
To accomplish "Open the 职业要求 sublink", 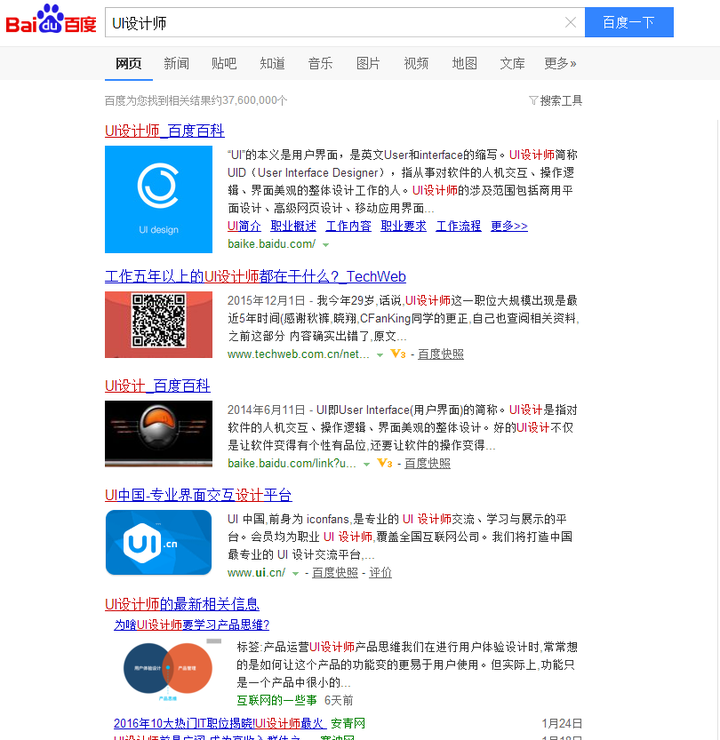I will [403, 226].
